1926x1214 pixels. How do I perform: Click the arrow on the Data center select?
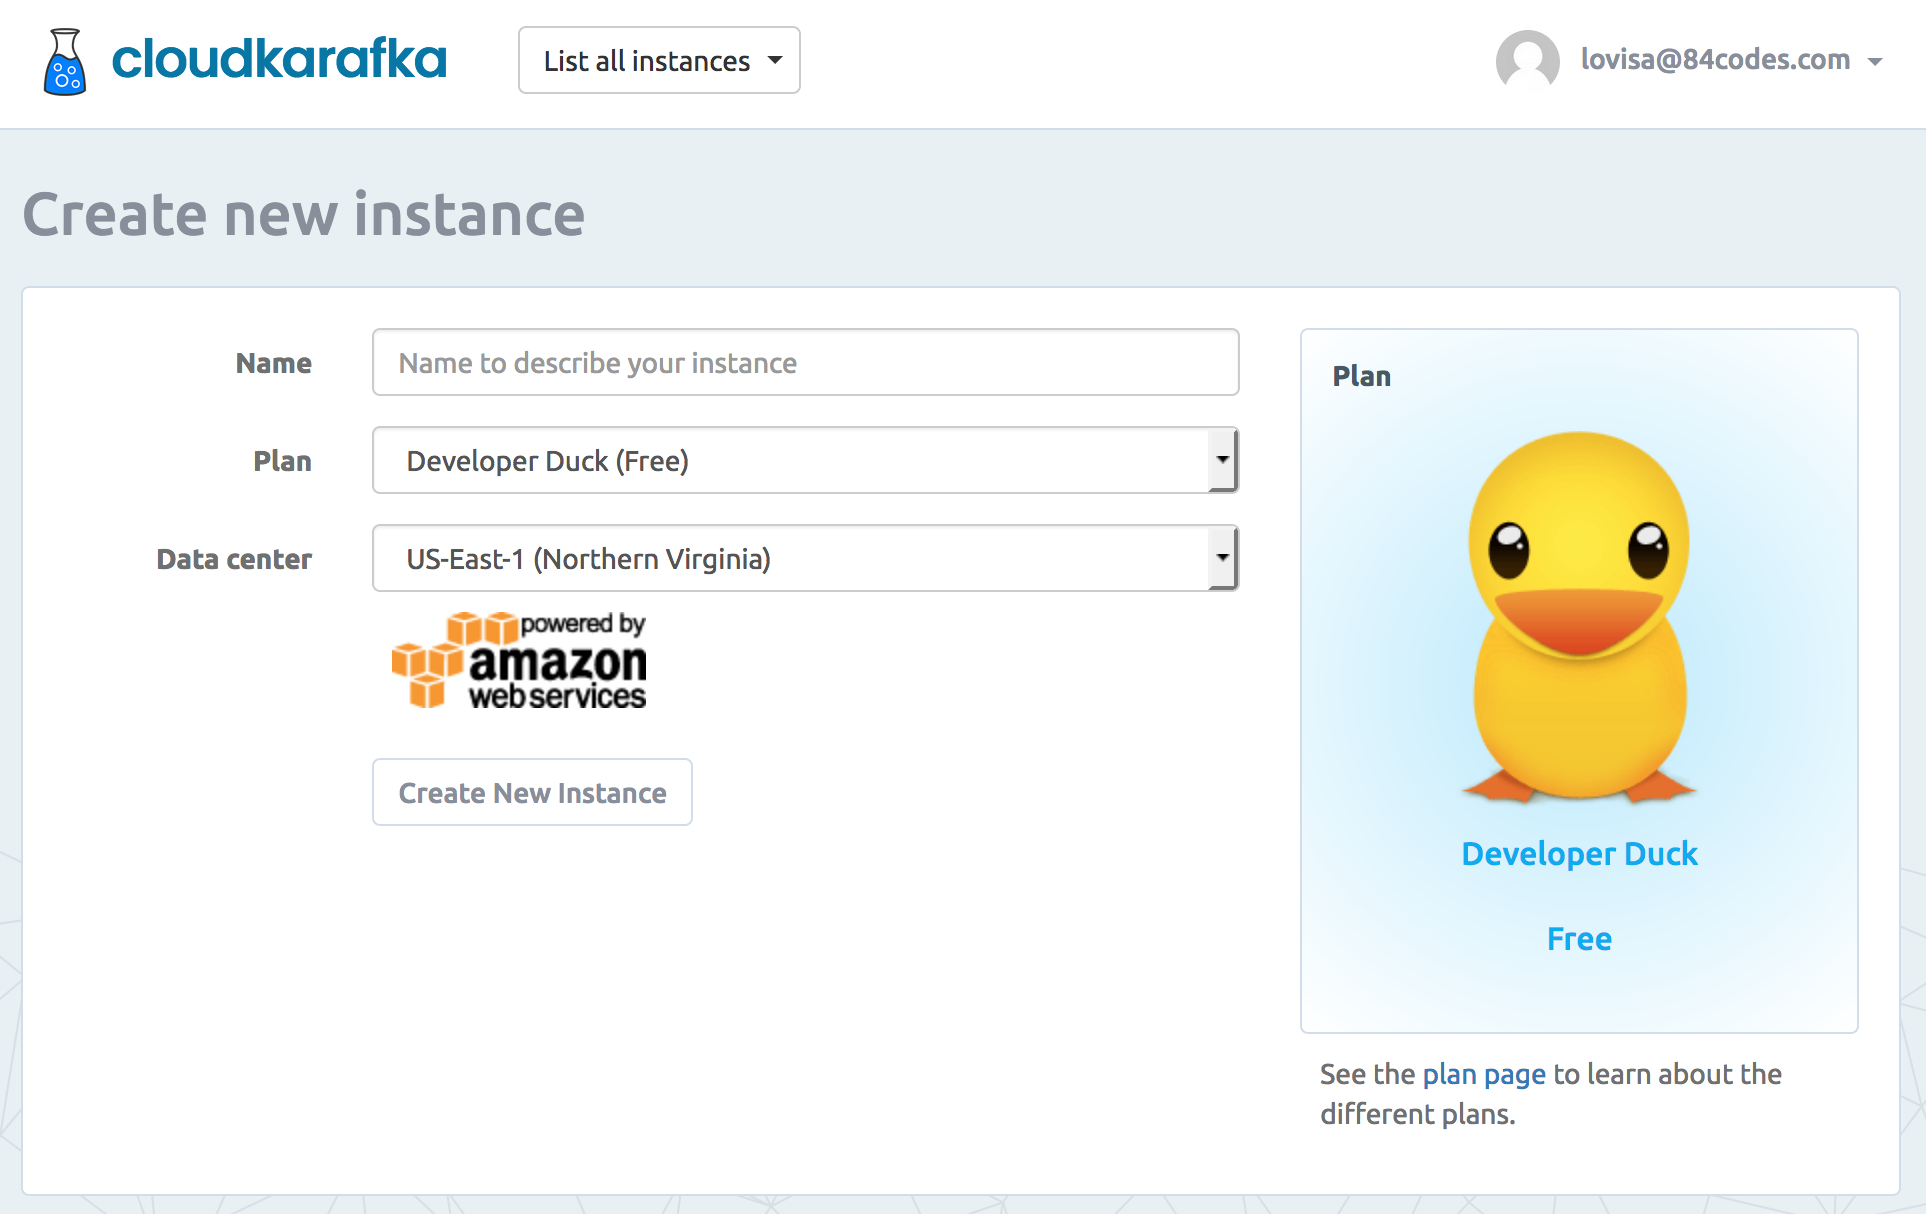pyautogui.click(x=1222, y=558)
